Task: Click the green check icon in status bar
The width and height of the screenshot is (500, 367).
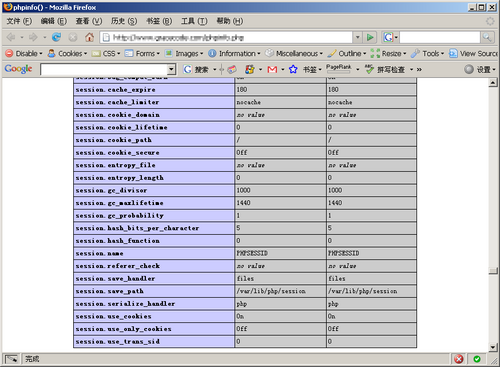Action: click(x=477, y=359)
